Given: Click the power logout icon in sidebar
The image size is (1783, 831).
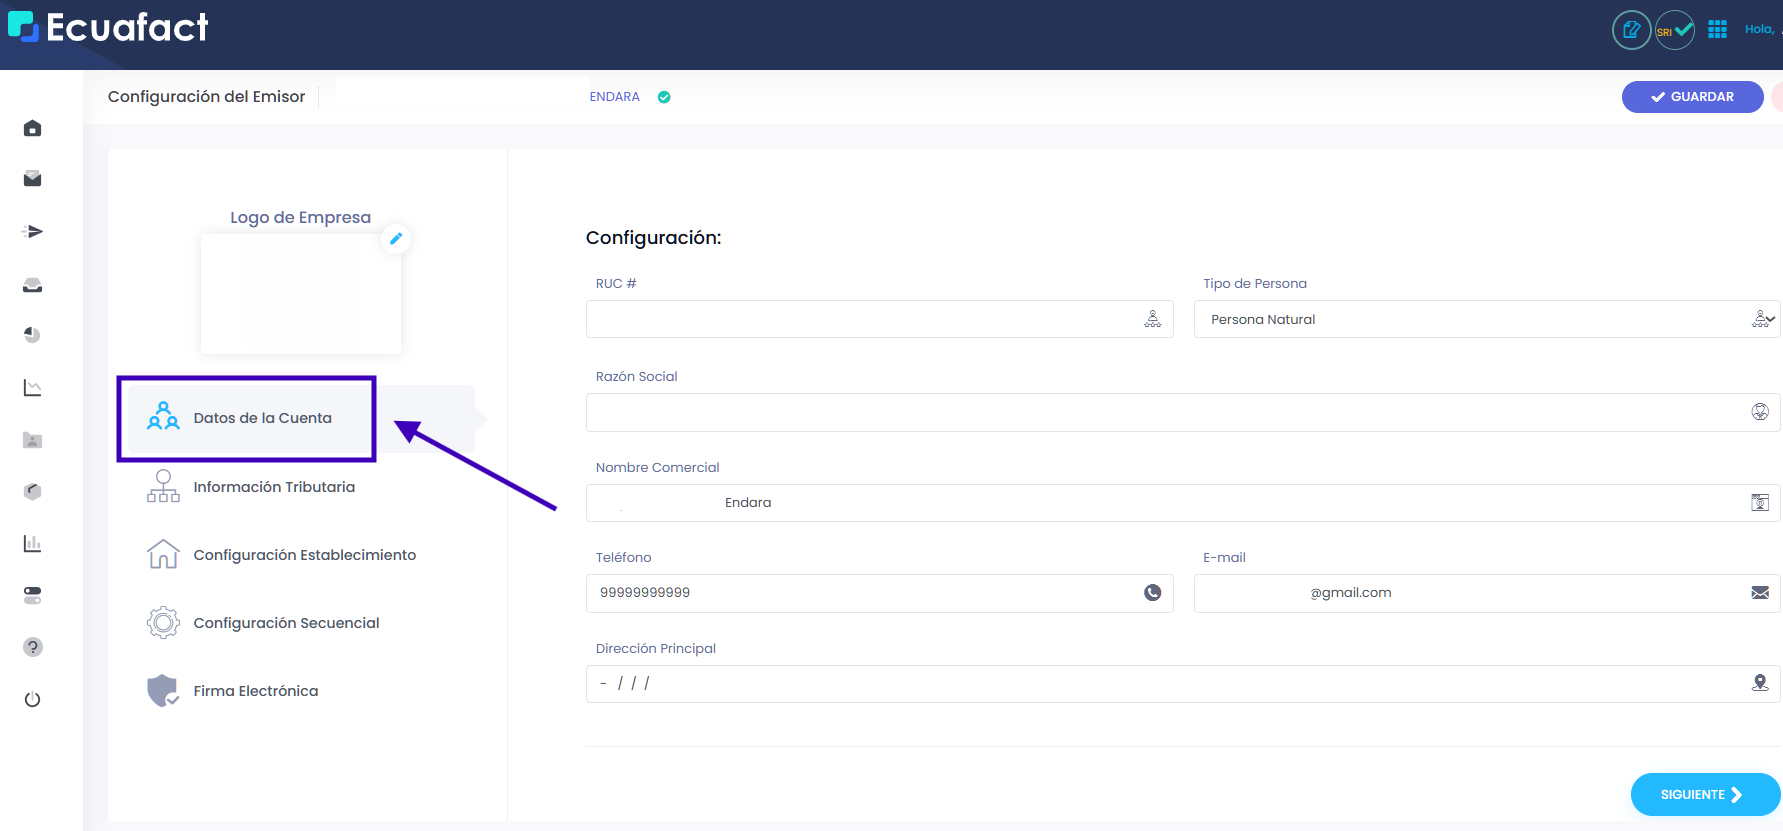Looking at the screenshot, I should click(32, 699).
